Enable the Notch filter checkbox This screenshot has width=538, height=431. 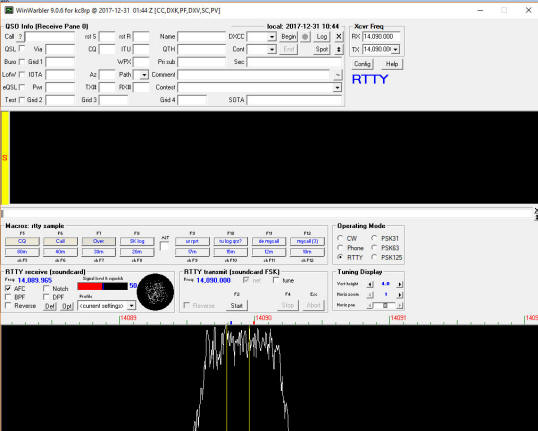coord(46,288)
